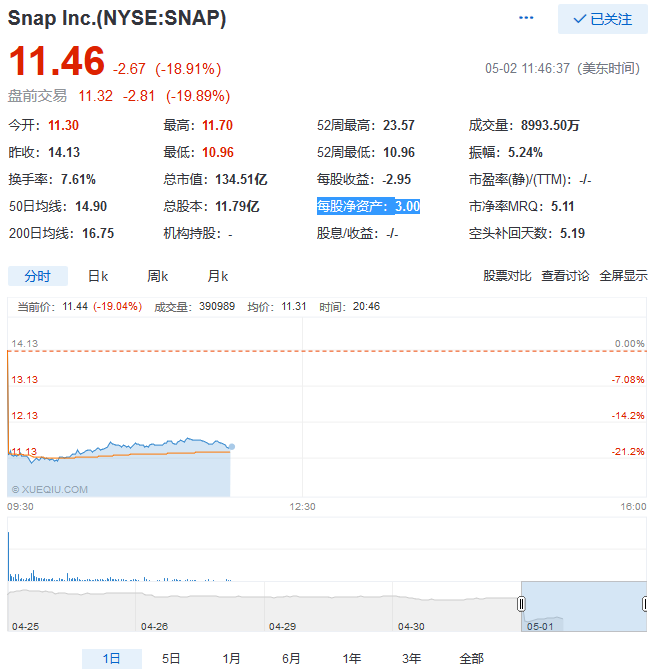
Task: Grab the right handle of the timeline range selector
Action: (645, 604)
